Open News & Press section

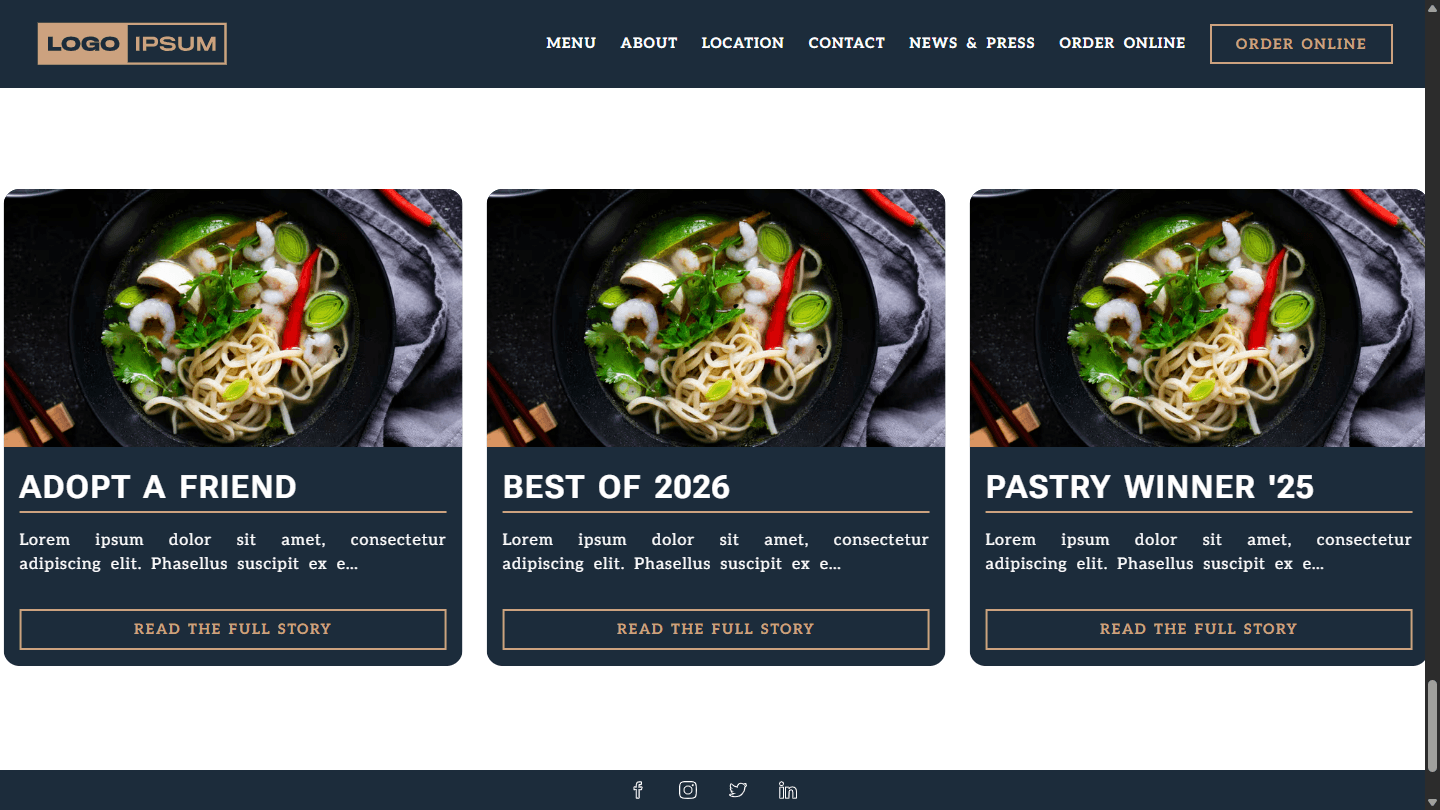pyautogui.click(x=972, y=43)
